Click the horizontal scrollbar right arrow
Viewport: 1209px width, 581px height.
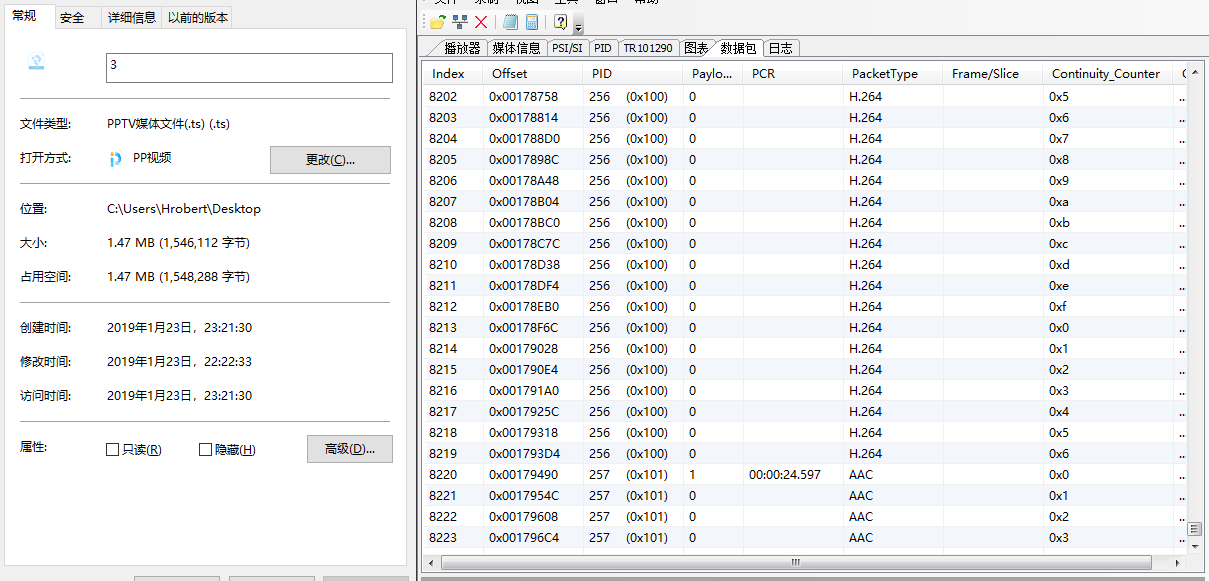coord(1179,561)
